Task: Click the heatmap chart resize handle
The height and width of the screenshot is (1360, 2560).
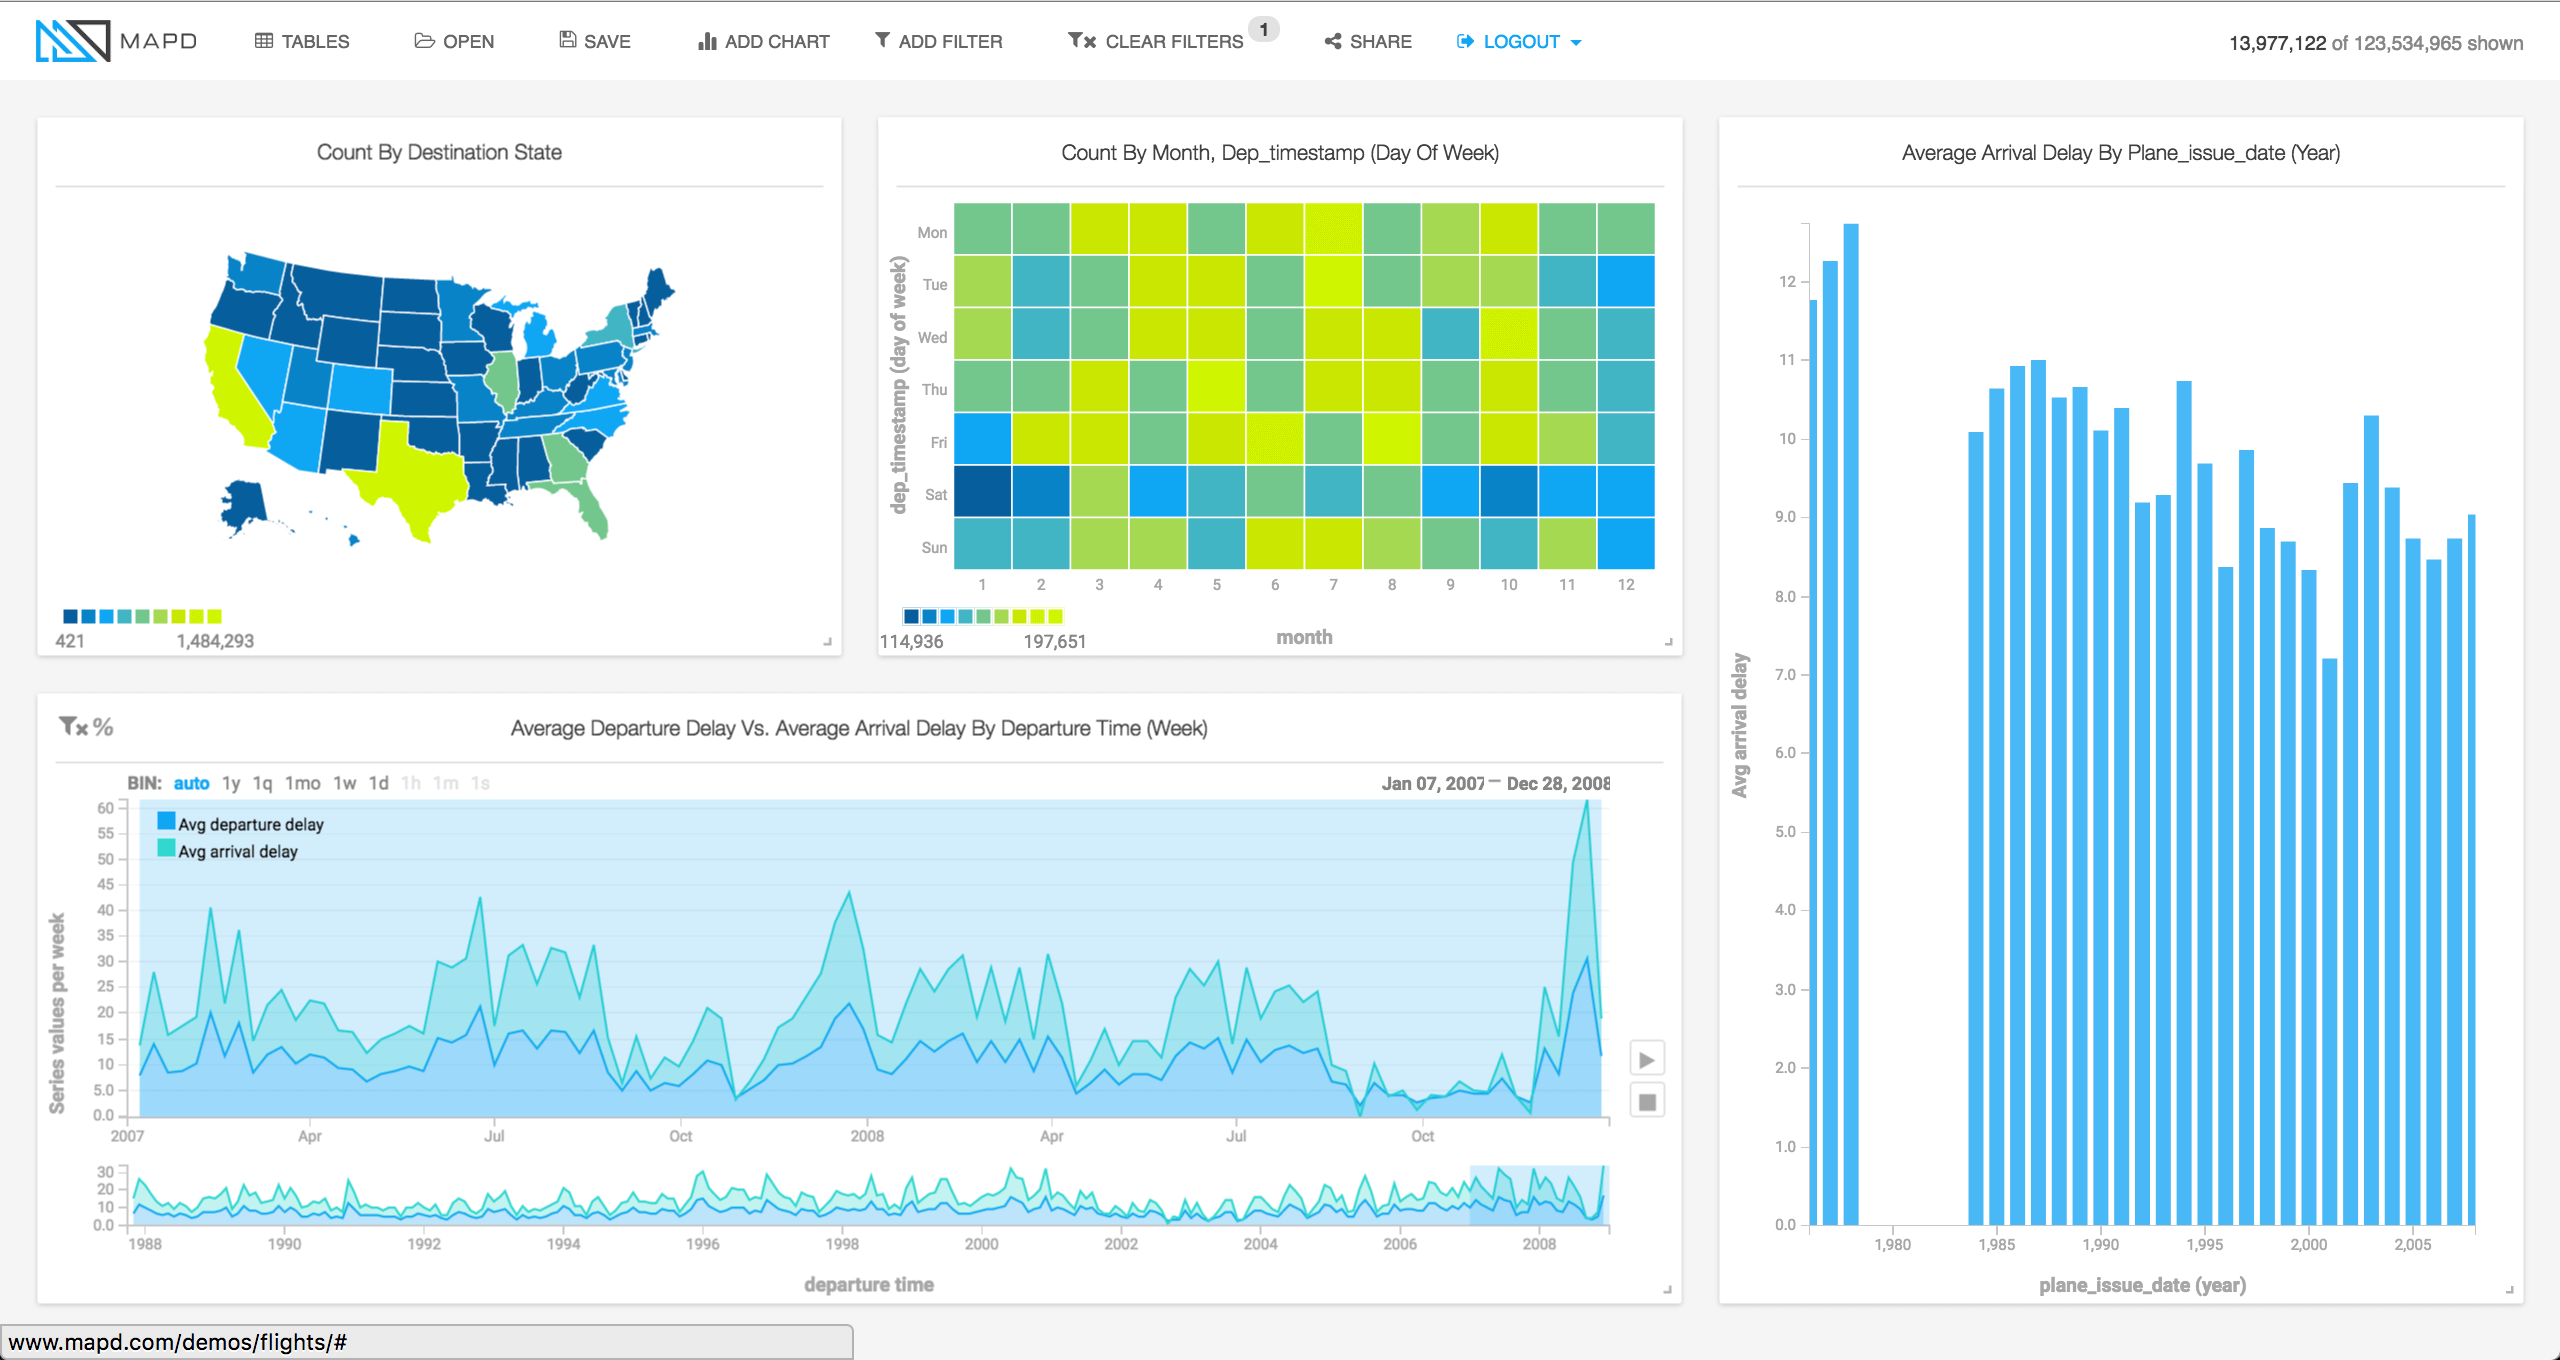Action: [1668, 642]
